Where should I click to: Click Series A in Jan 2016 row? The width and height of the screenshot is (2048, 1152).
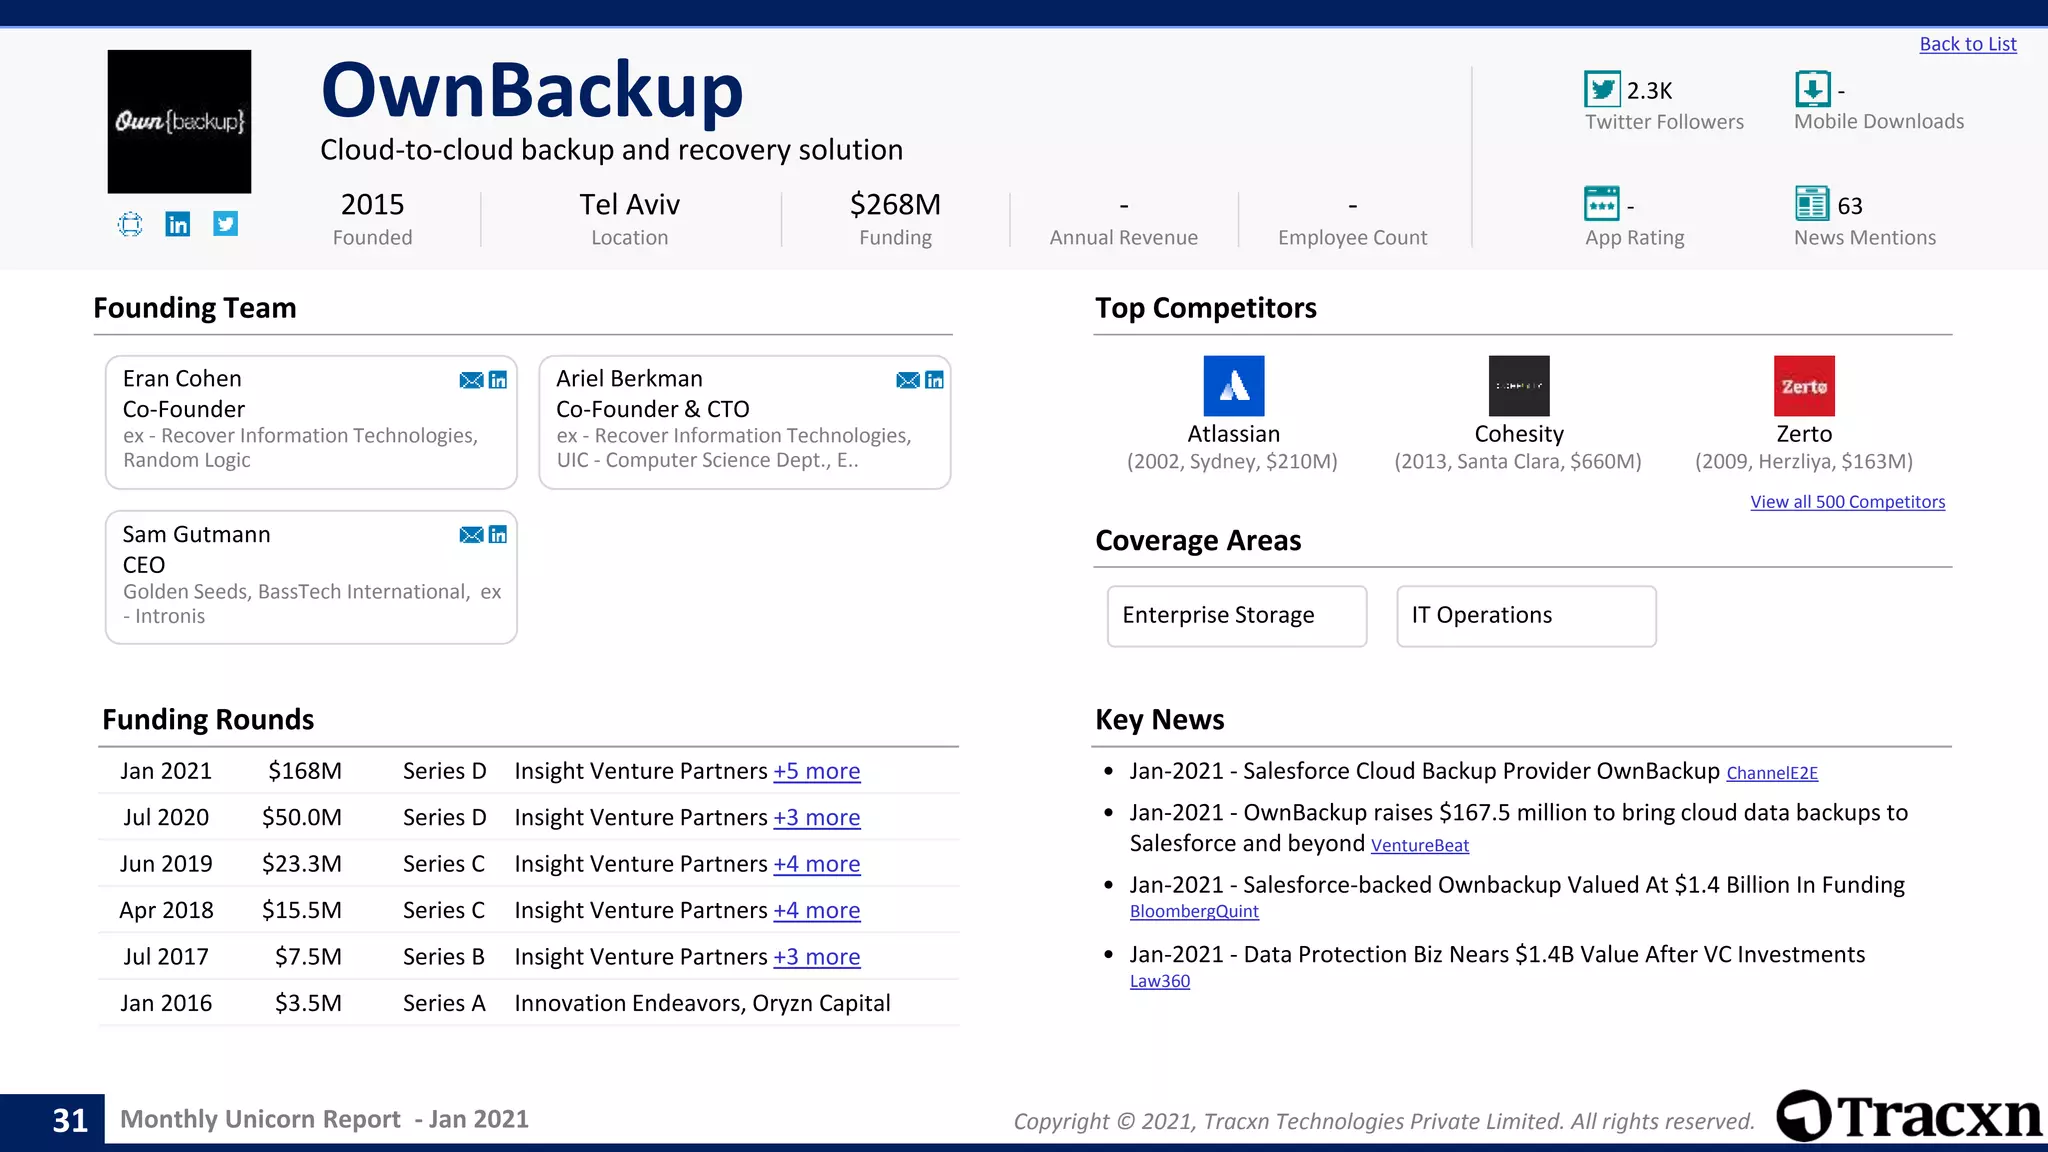pyautogui.click(x=444, y=1003)
